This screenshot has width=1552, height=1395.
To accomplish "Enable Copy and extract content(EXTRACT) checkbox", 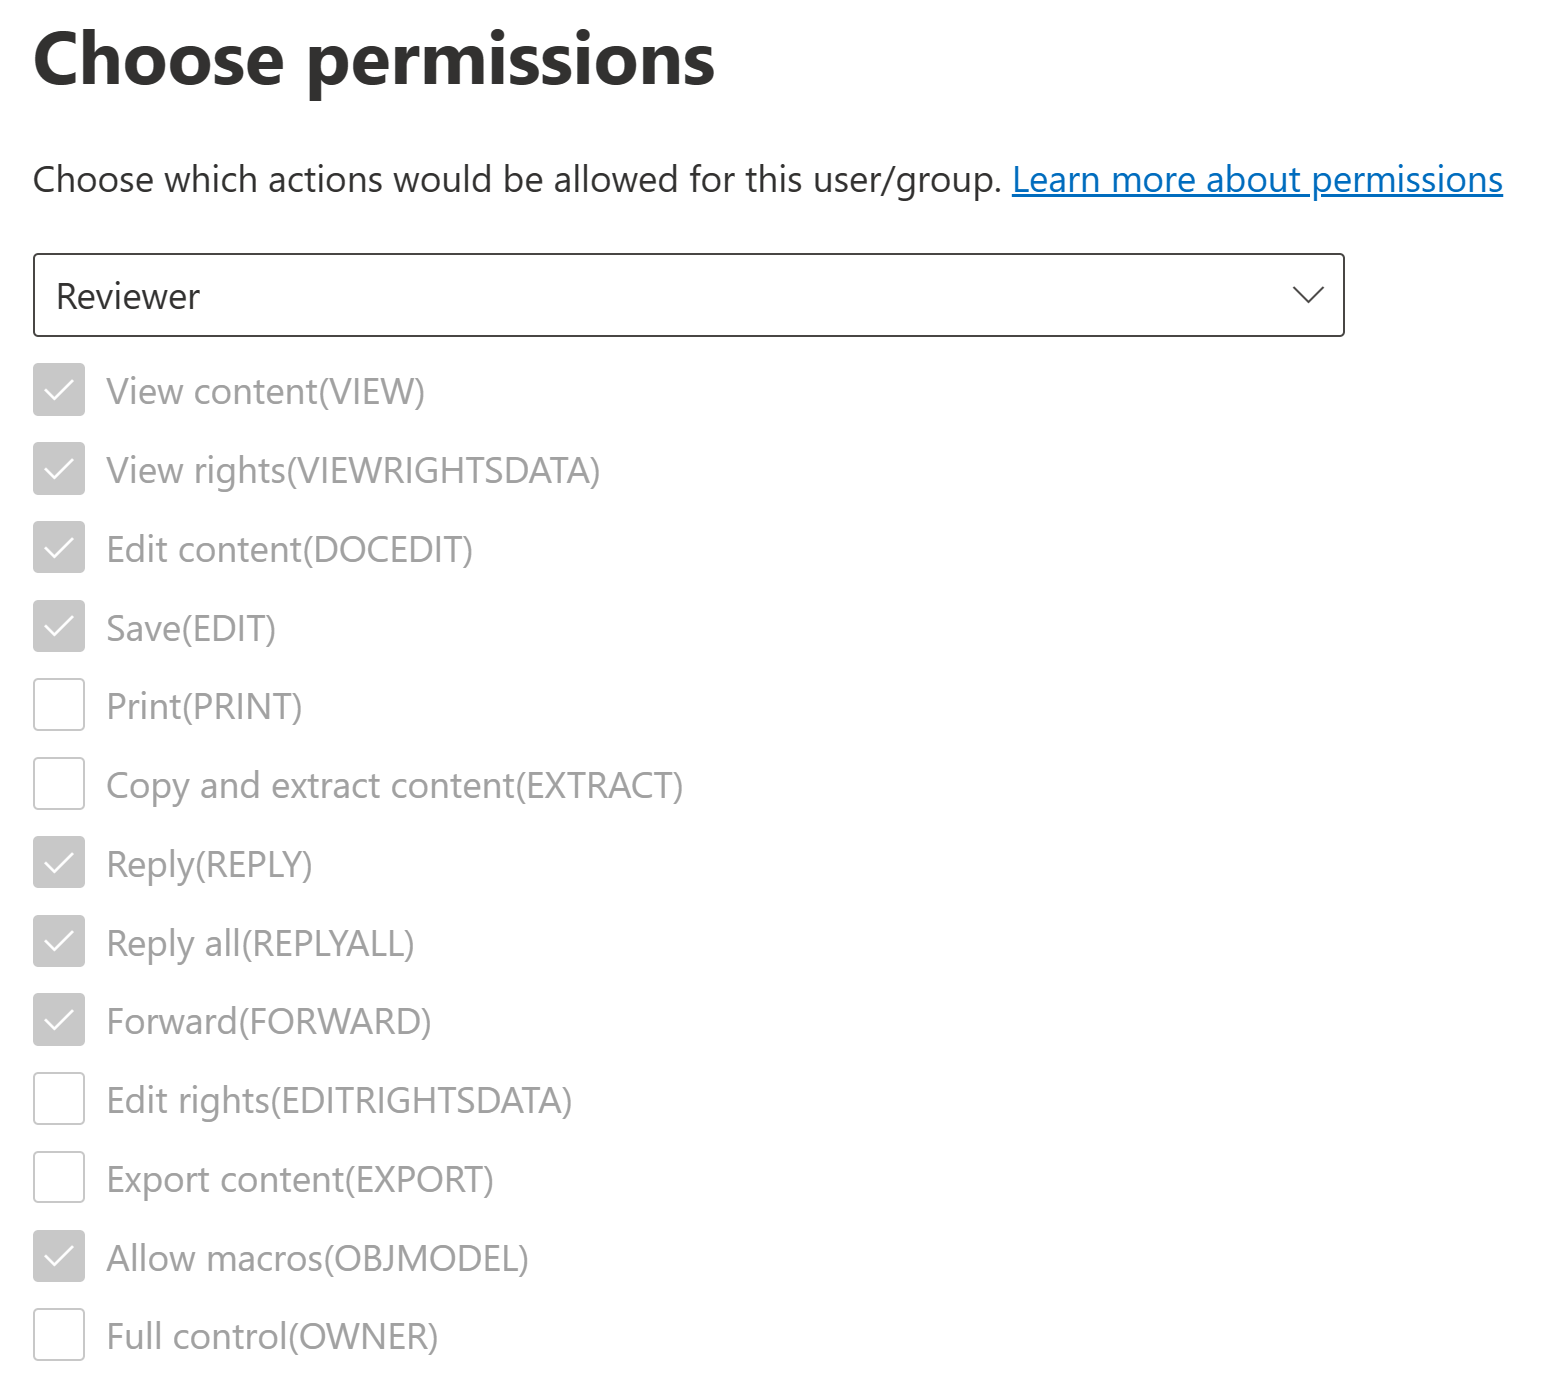I will pos(59,784).
